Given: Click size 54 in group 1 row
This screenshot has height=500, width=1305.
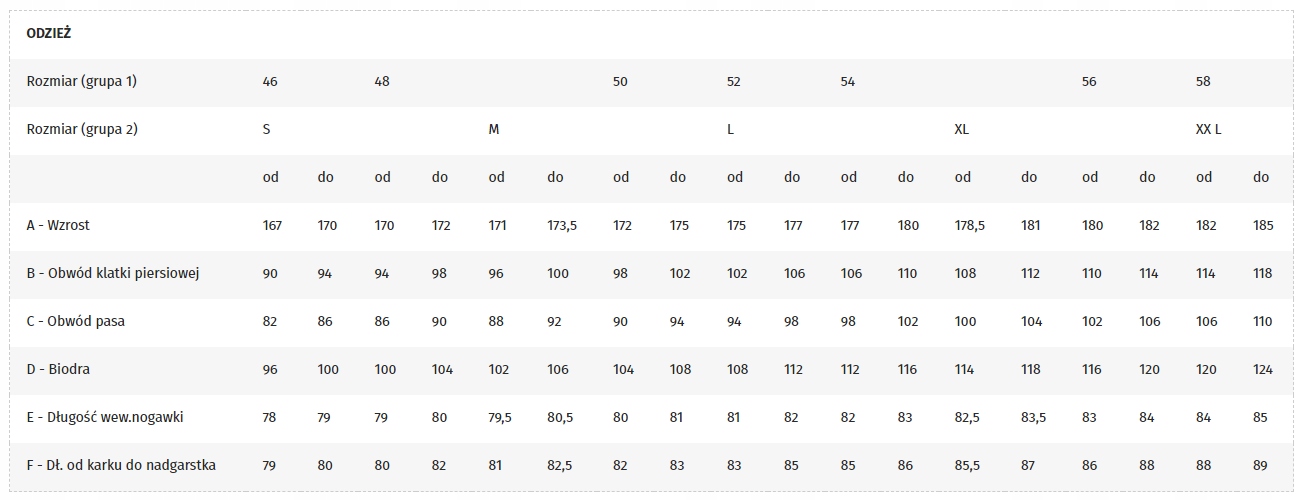Looking at the screenshot, I should tap(848, 81).
